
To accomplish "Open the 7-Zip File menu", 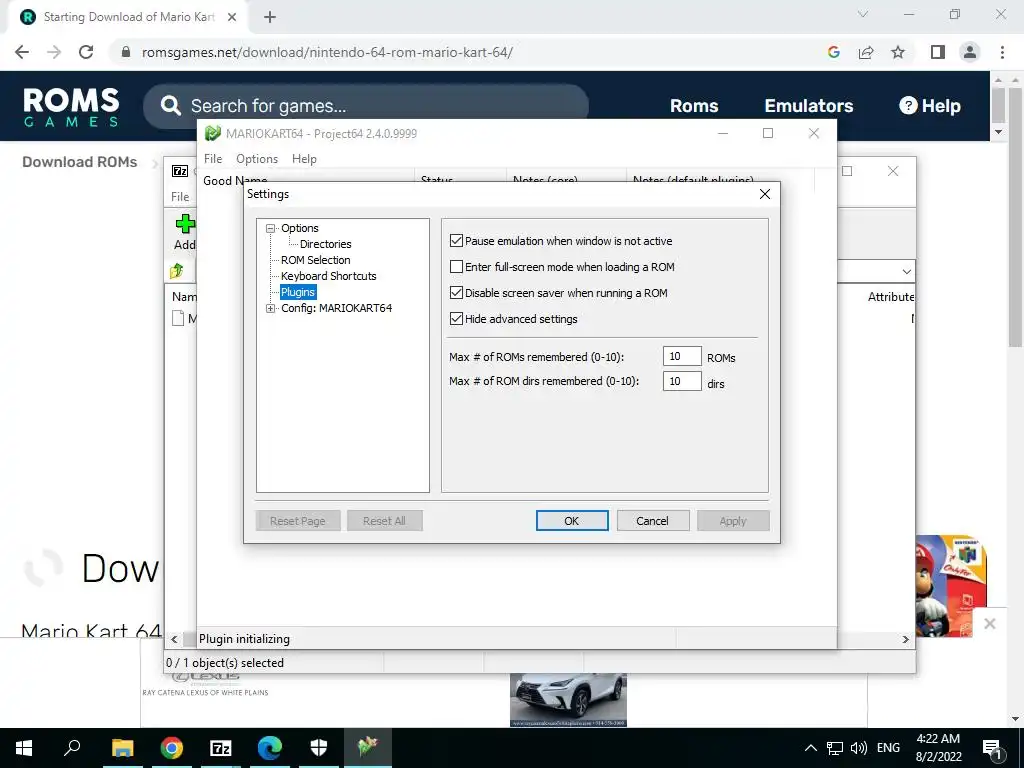I will [x=180, y=197].
